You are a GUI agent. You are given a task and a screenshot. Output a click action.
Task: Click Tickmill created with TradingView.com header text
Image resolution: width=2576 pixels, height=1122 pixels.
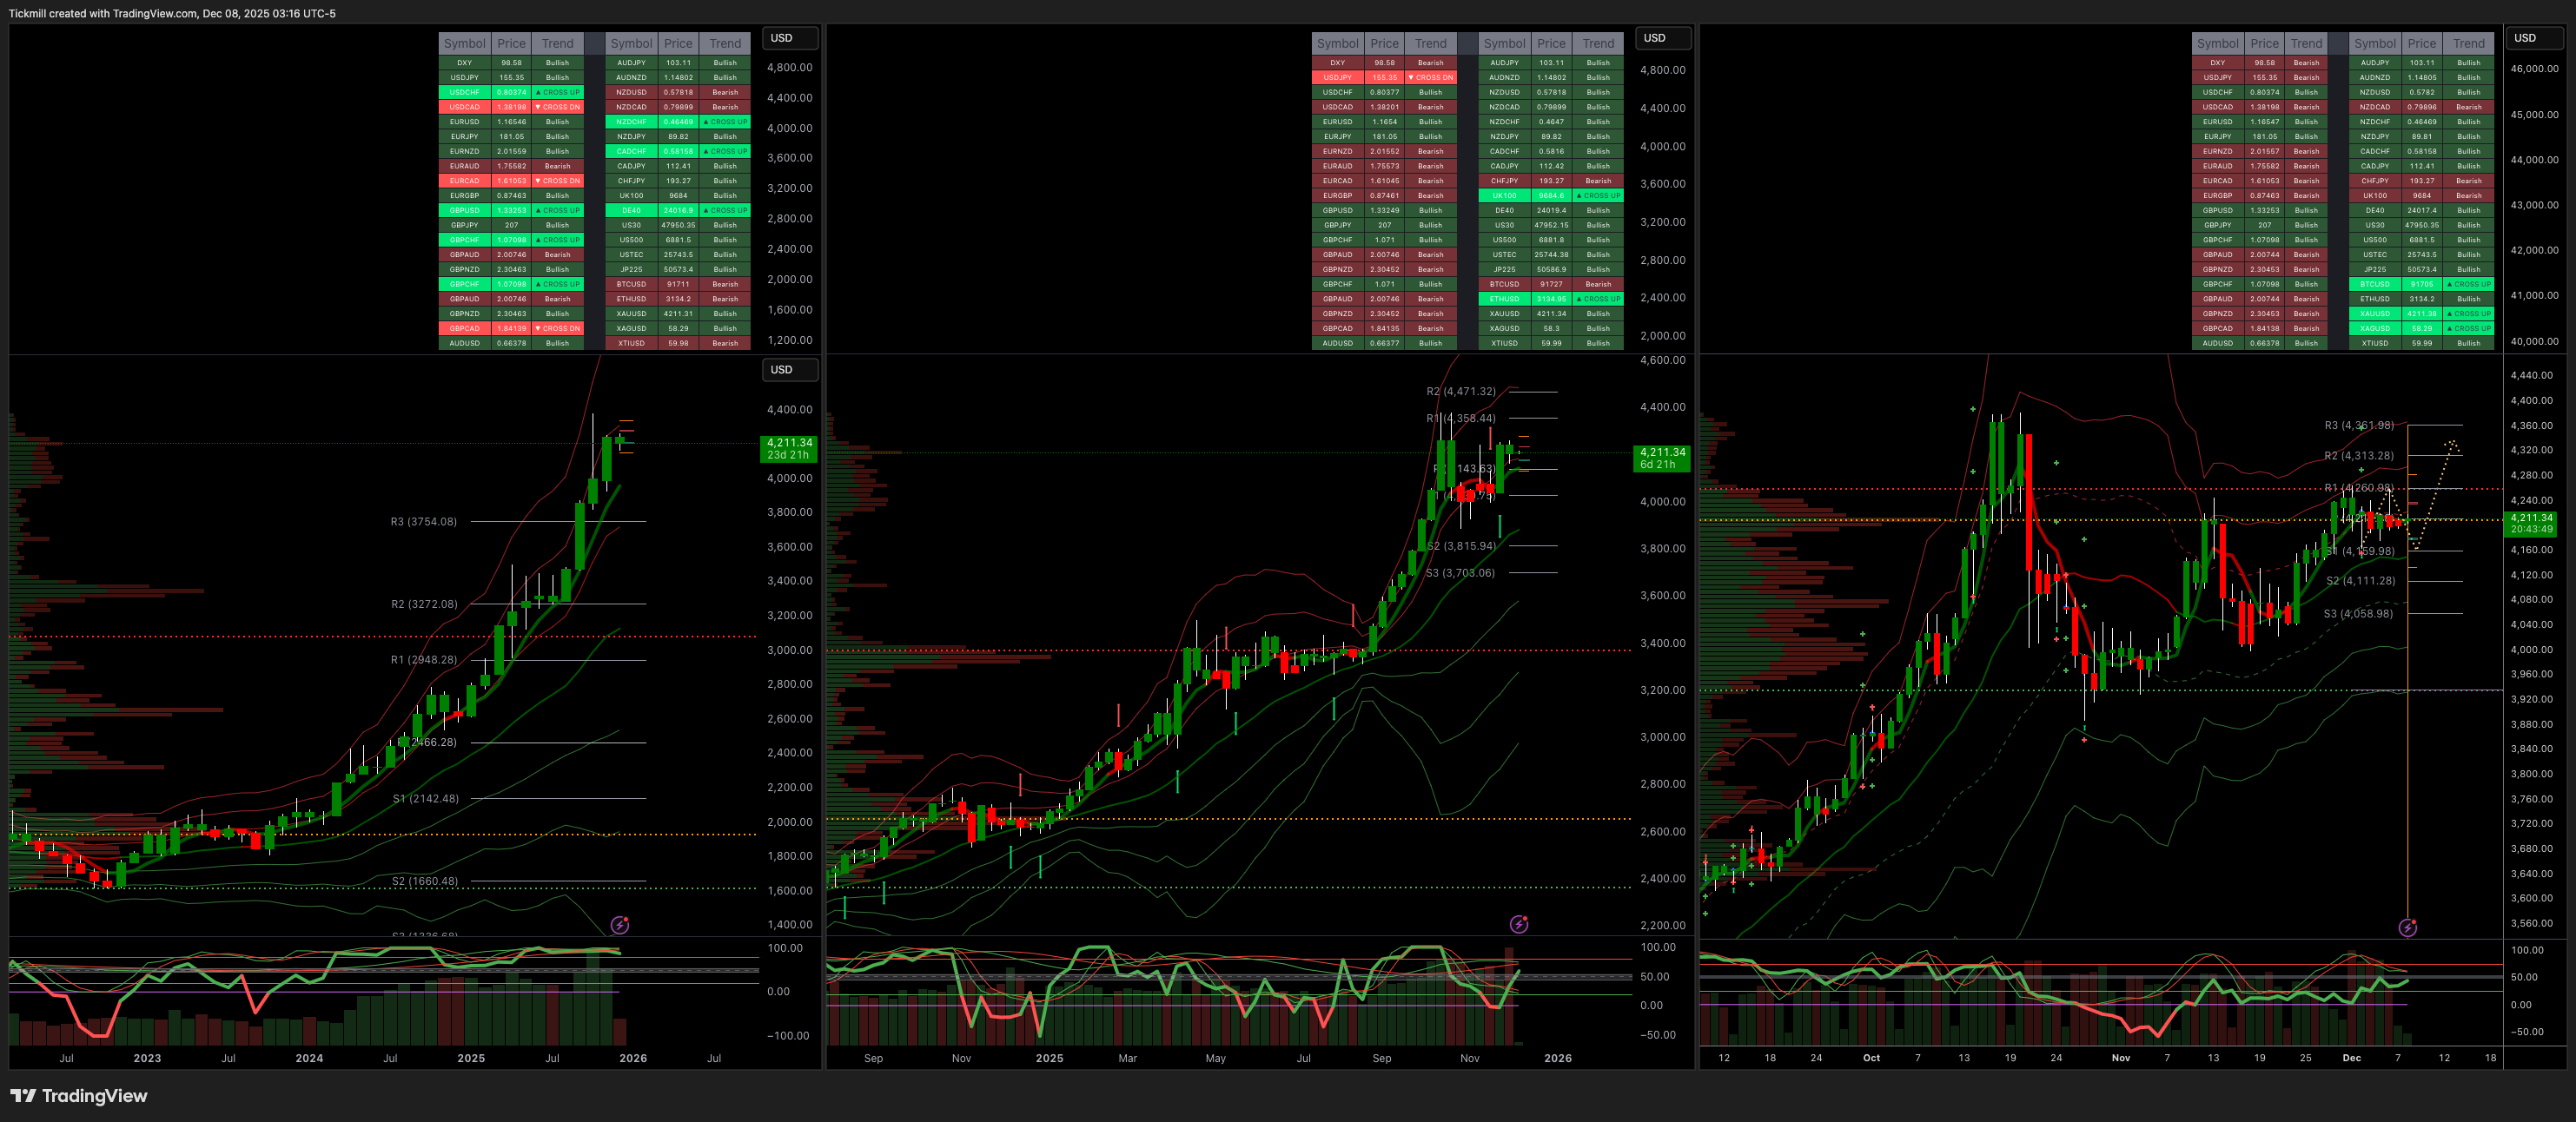[x=172, y=13]
